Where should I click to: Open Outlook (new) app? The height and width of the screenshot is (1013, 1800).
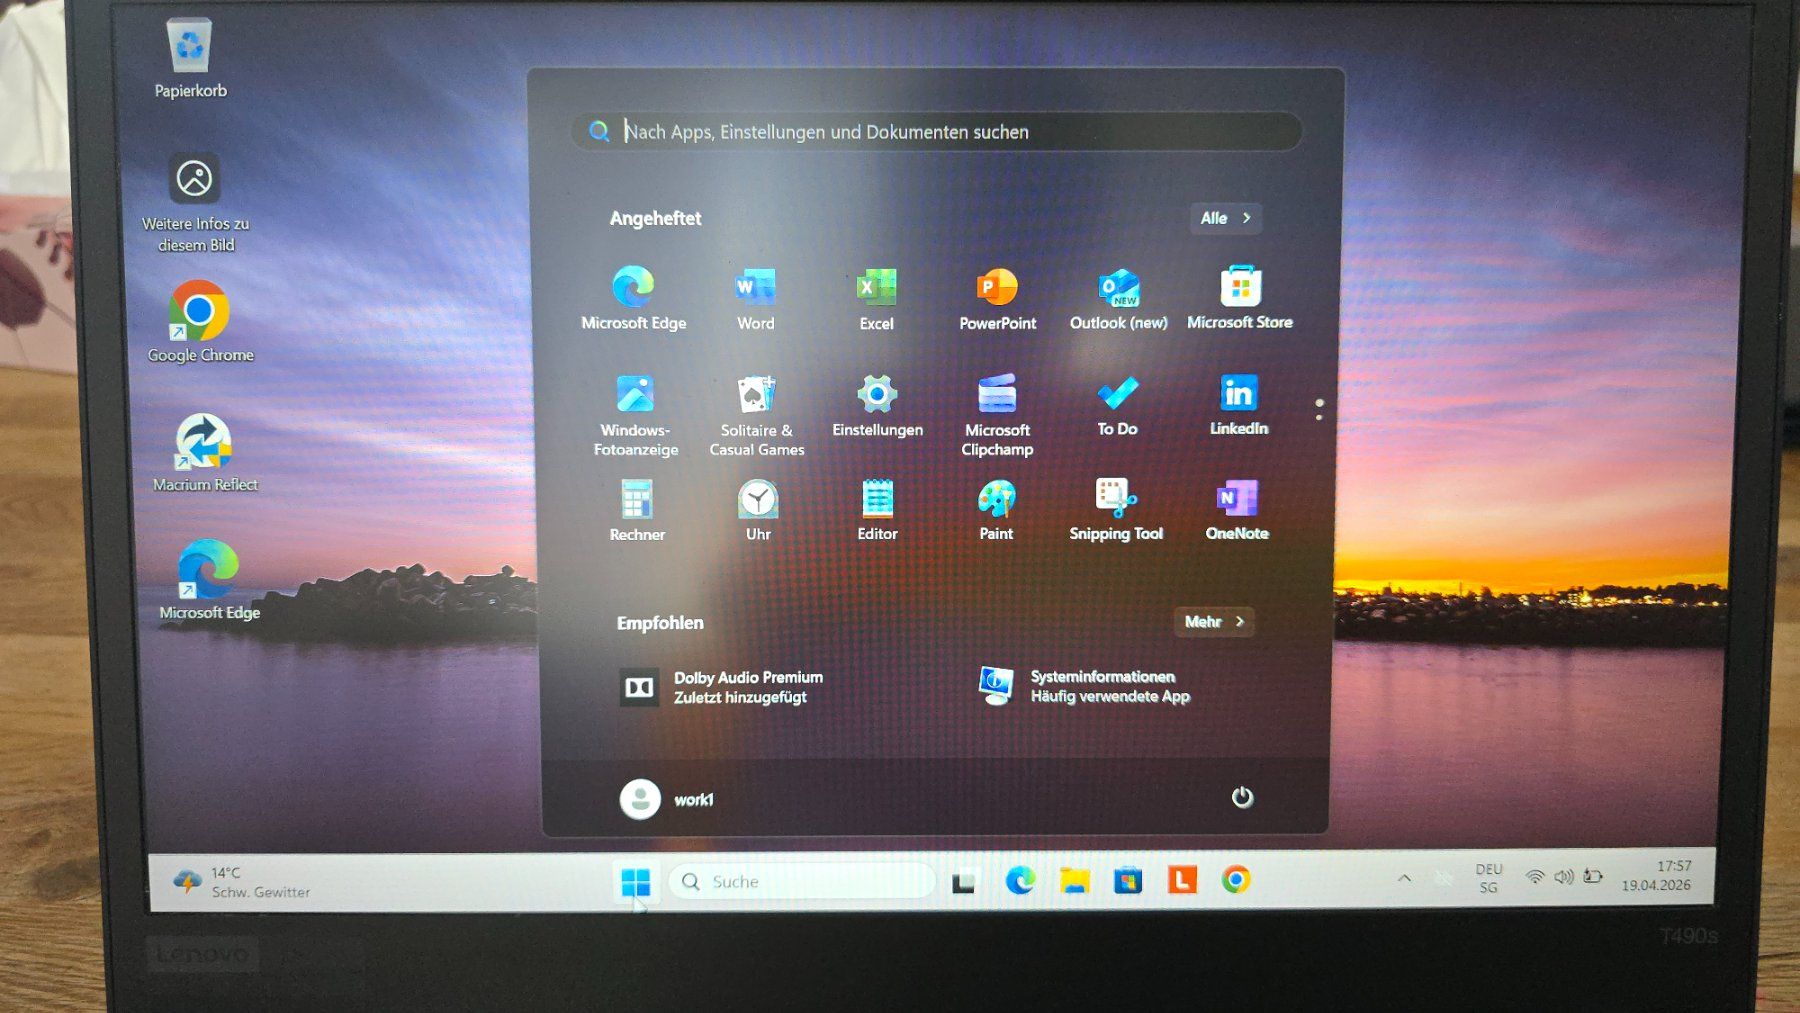pos(1118,298)
